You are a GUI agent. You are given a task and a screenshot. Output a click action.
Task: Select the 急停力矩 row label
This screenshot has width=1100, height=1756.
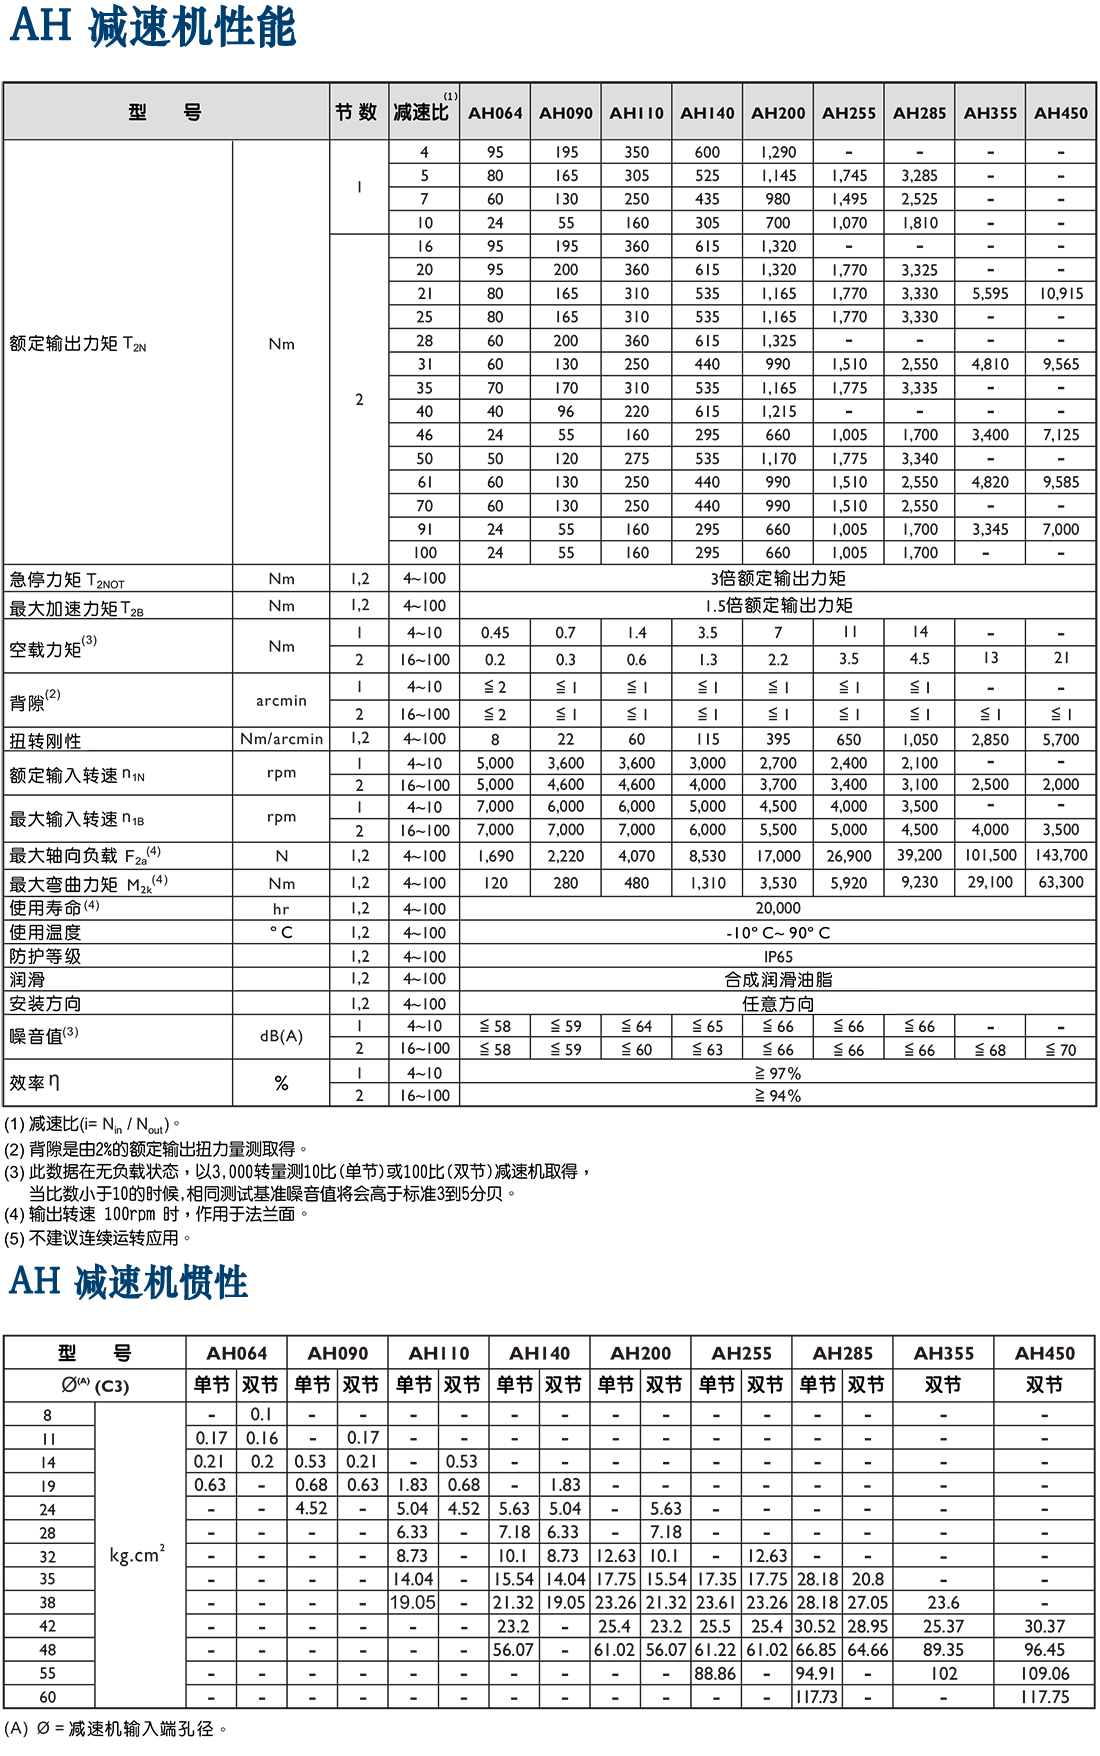click(46, 580)
